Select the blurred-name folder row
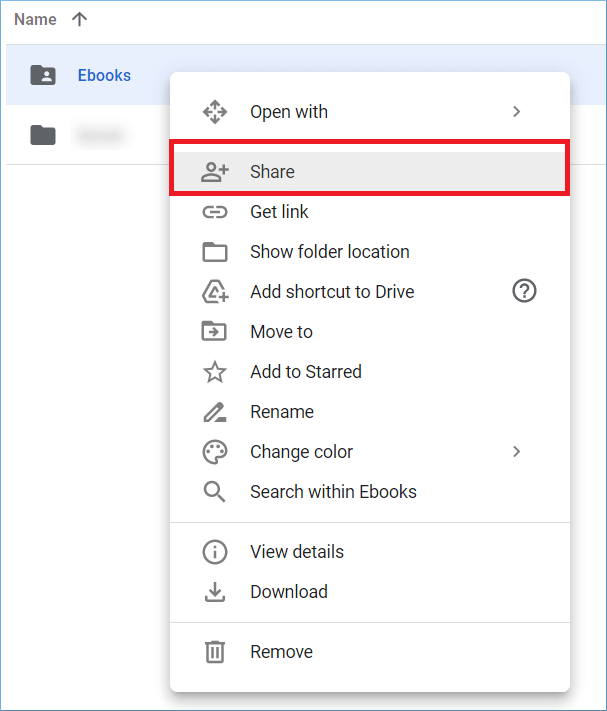Viewport: 607px width, 711px height. [88, 135]
